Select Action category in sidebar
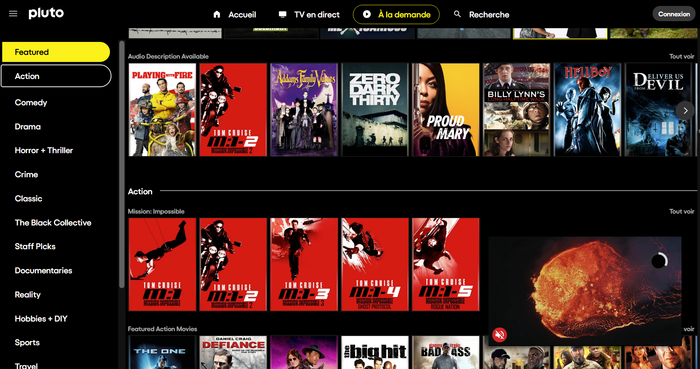Image resolution: width=700 pixels, height=369 pixels. (56, 76)
